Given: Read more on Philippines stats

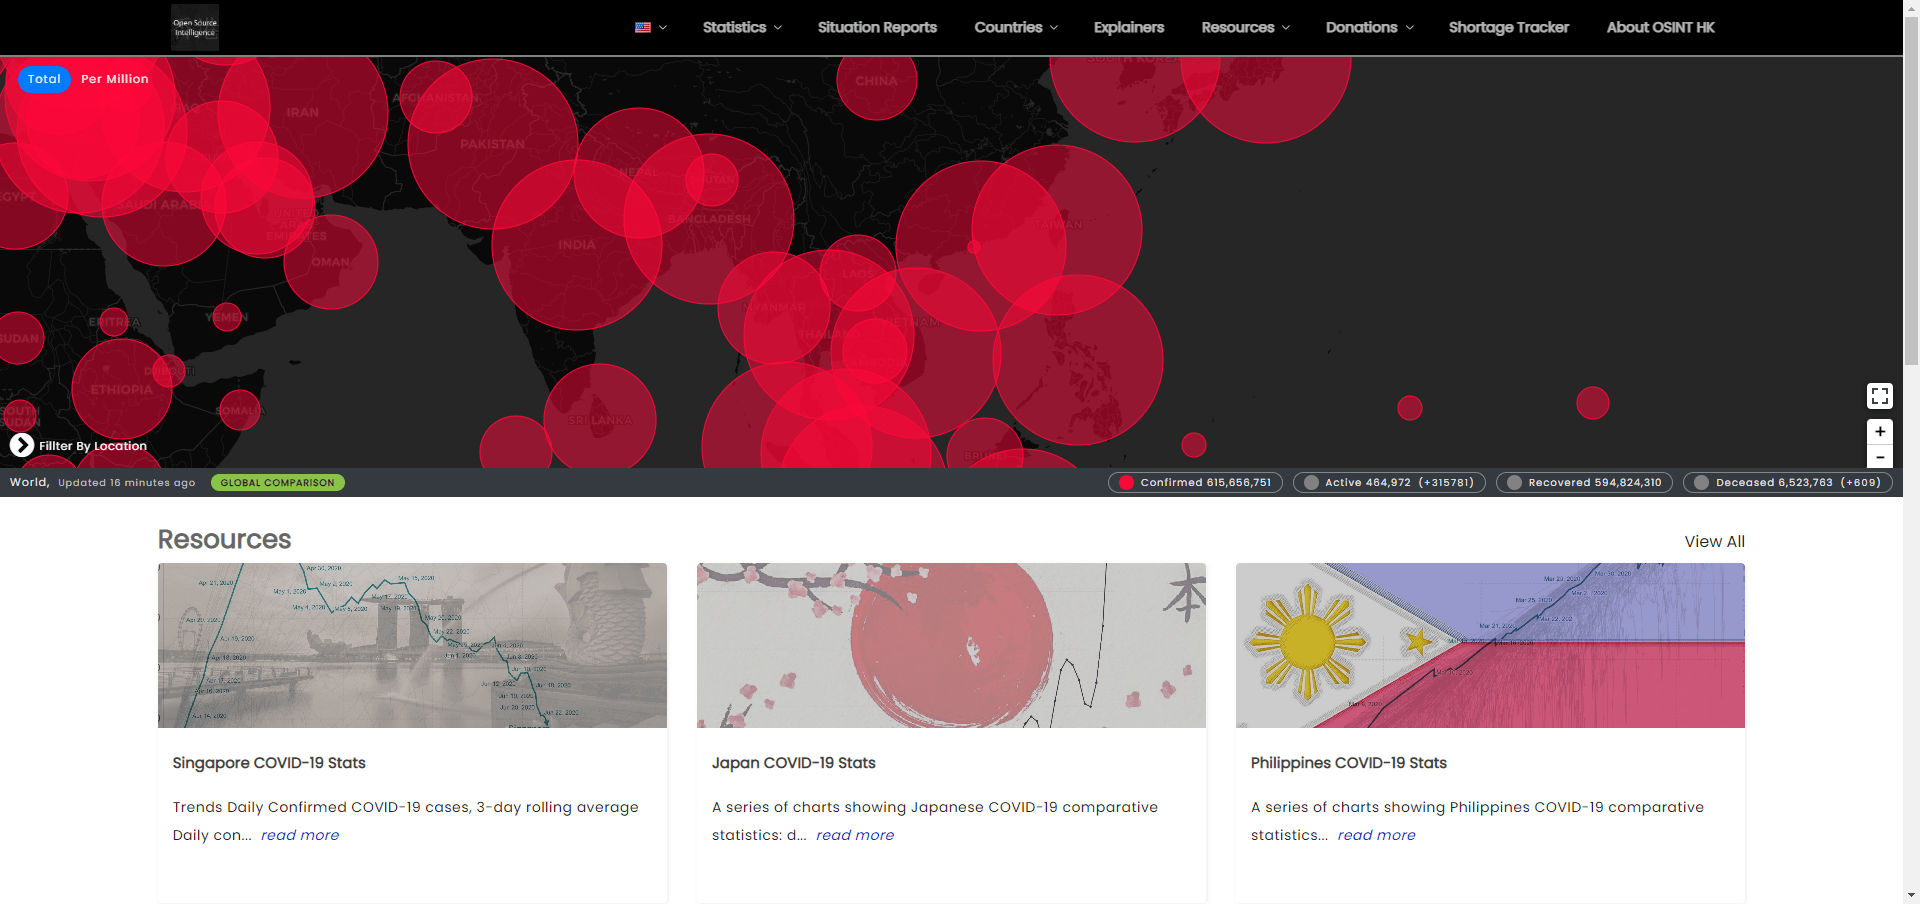Looking at the screenshot, I should (x=1377, y=835).
